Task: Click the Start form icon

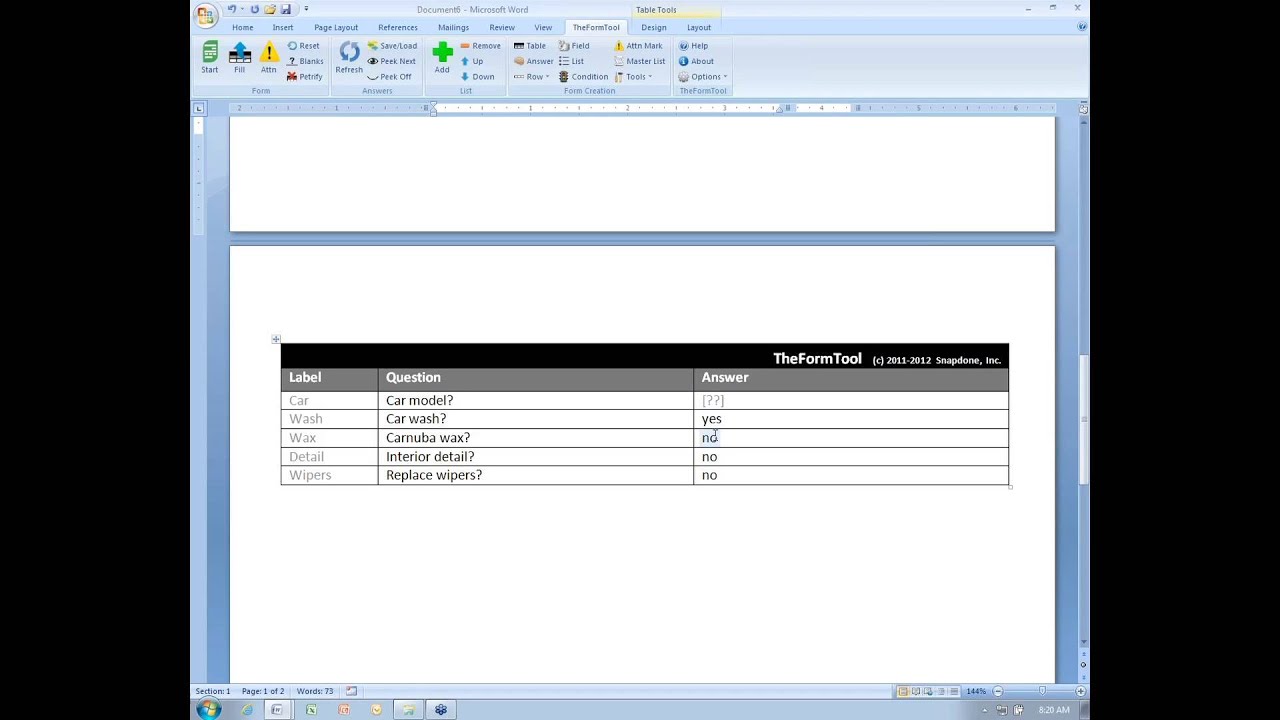Action: [209, 57]
